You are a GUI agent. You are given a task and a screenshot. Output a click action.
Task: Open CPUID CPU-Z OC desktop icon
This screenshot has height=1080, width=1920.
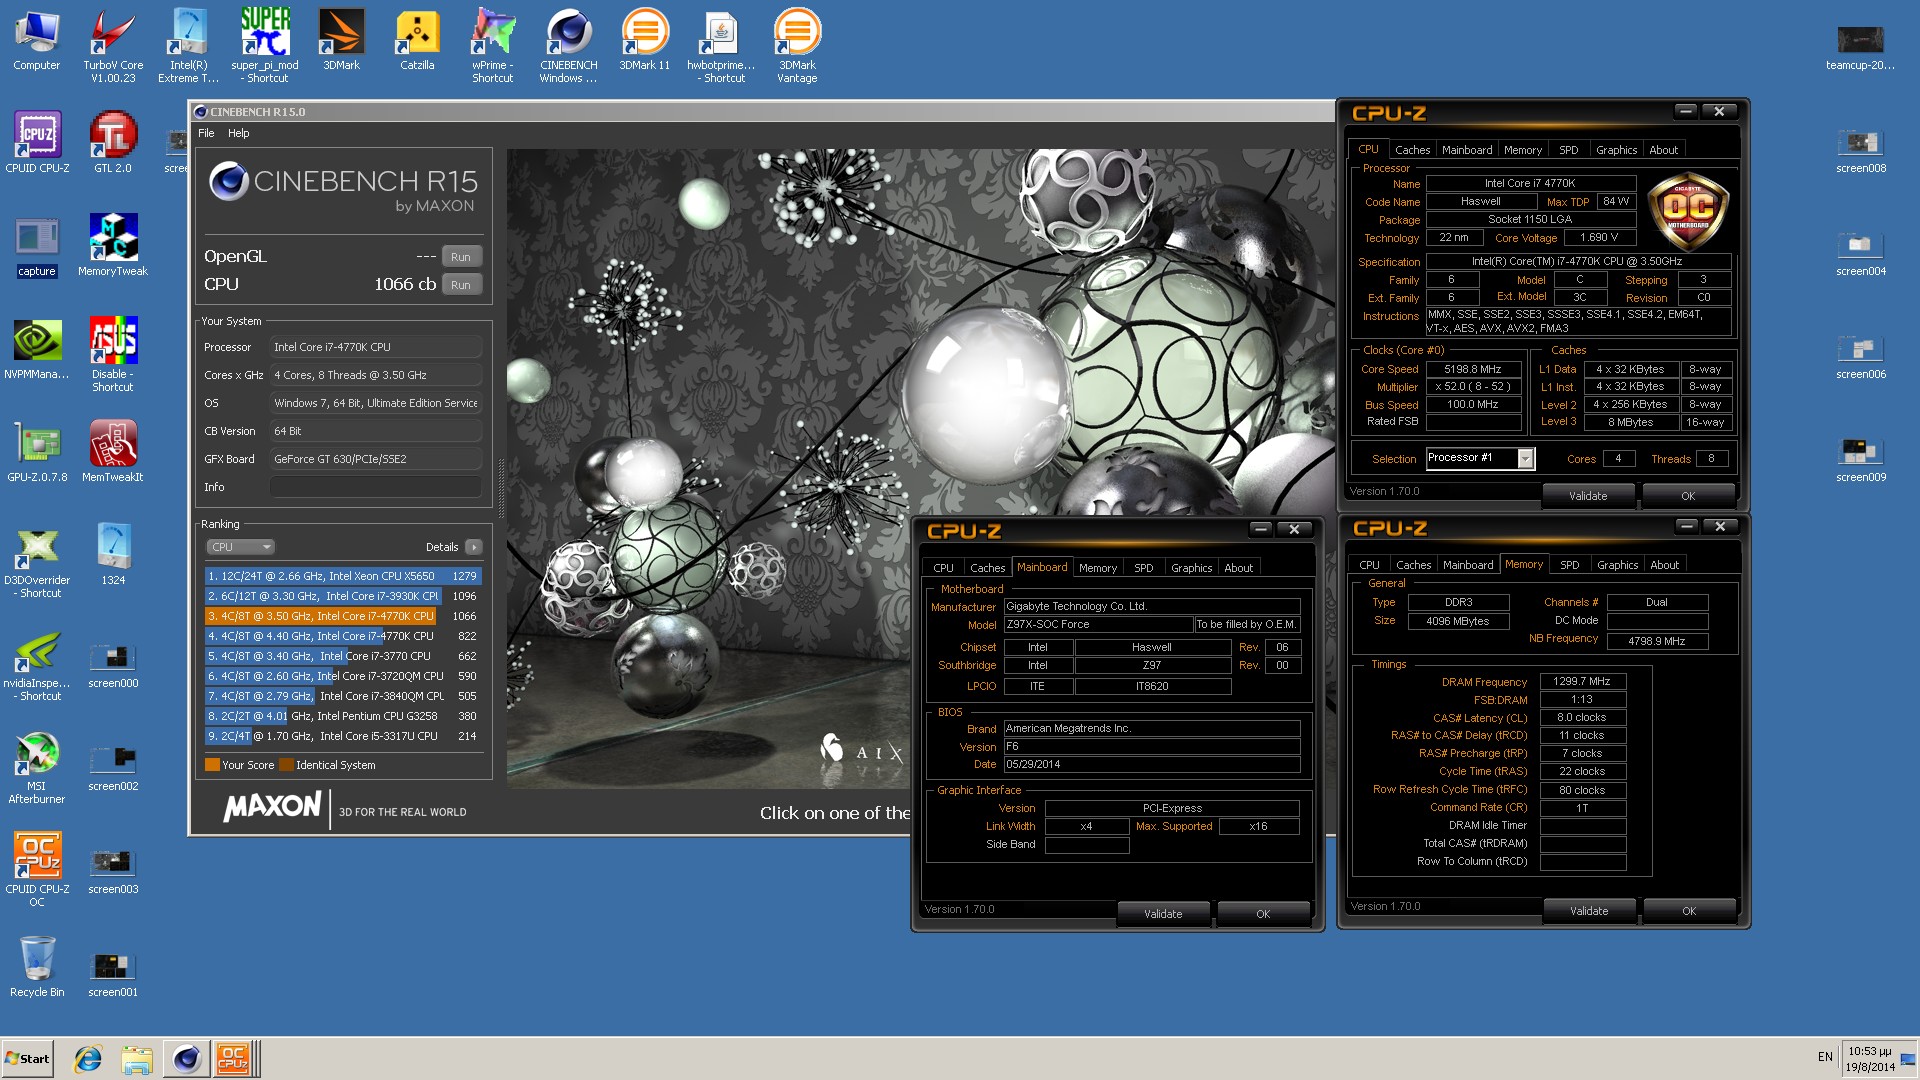37,870
